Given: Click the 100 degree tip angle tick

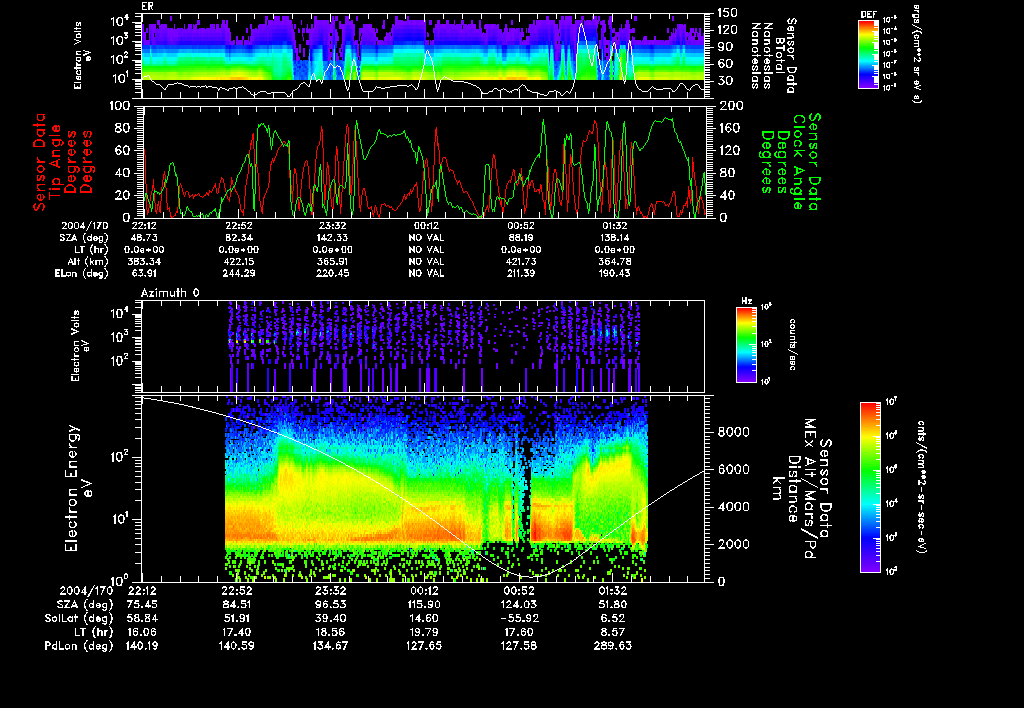Looking at the screenshot, I should click(121, 105).
